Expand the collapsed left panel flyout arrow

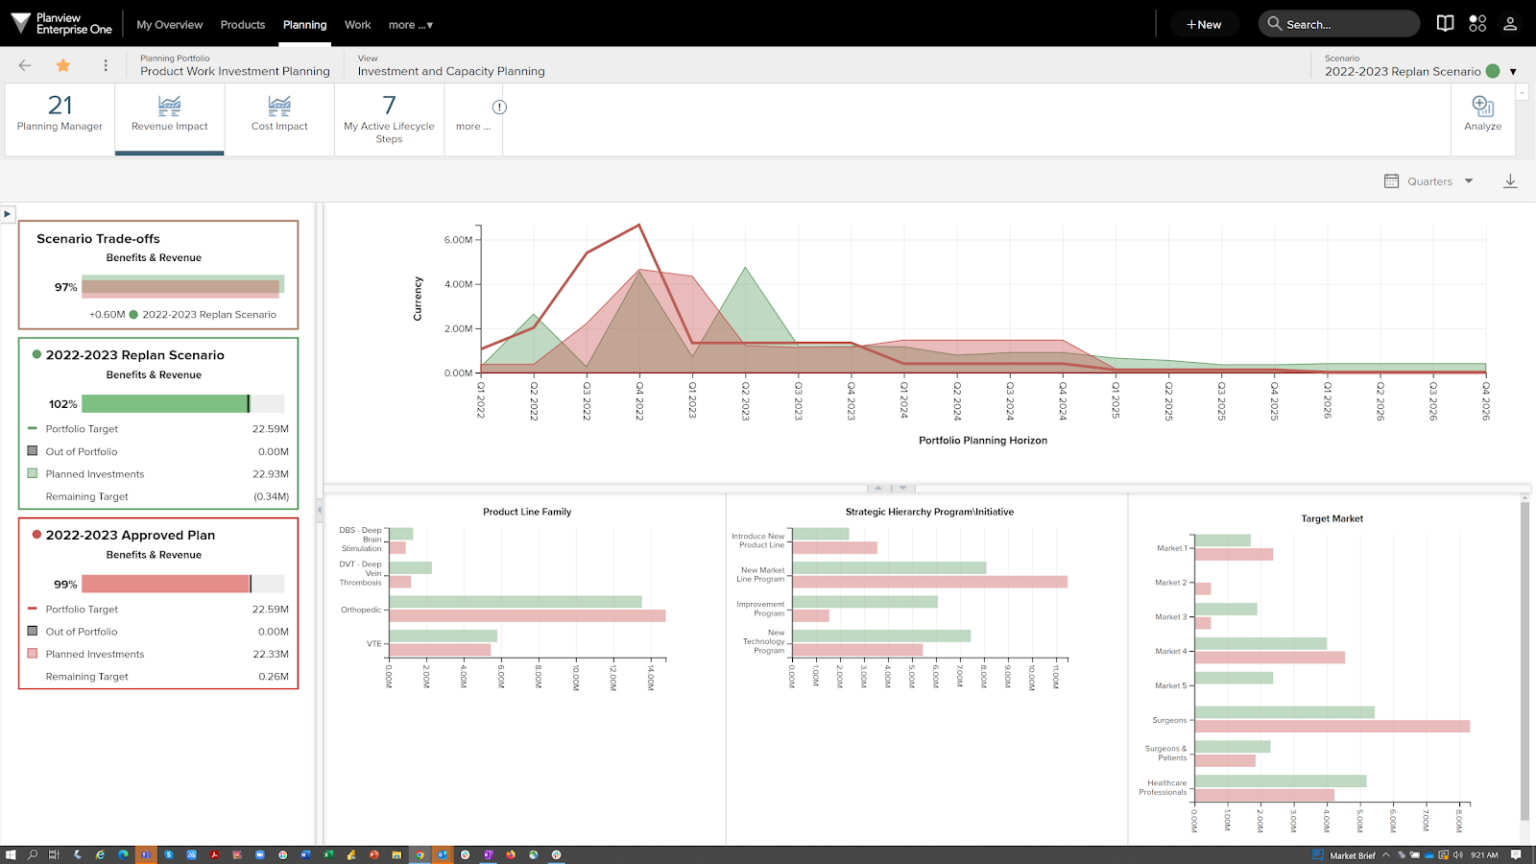coord(7,212)
